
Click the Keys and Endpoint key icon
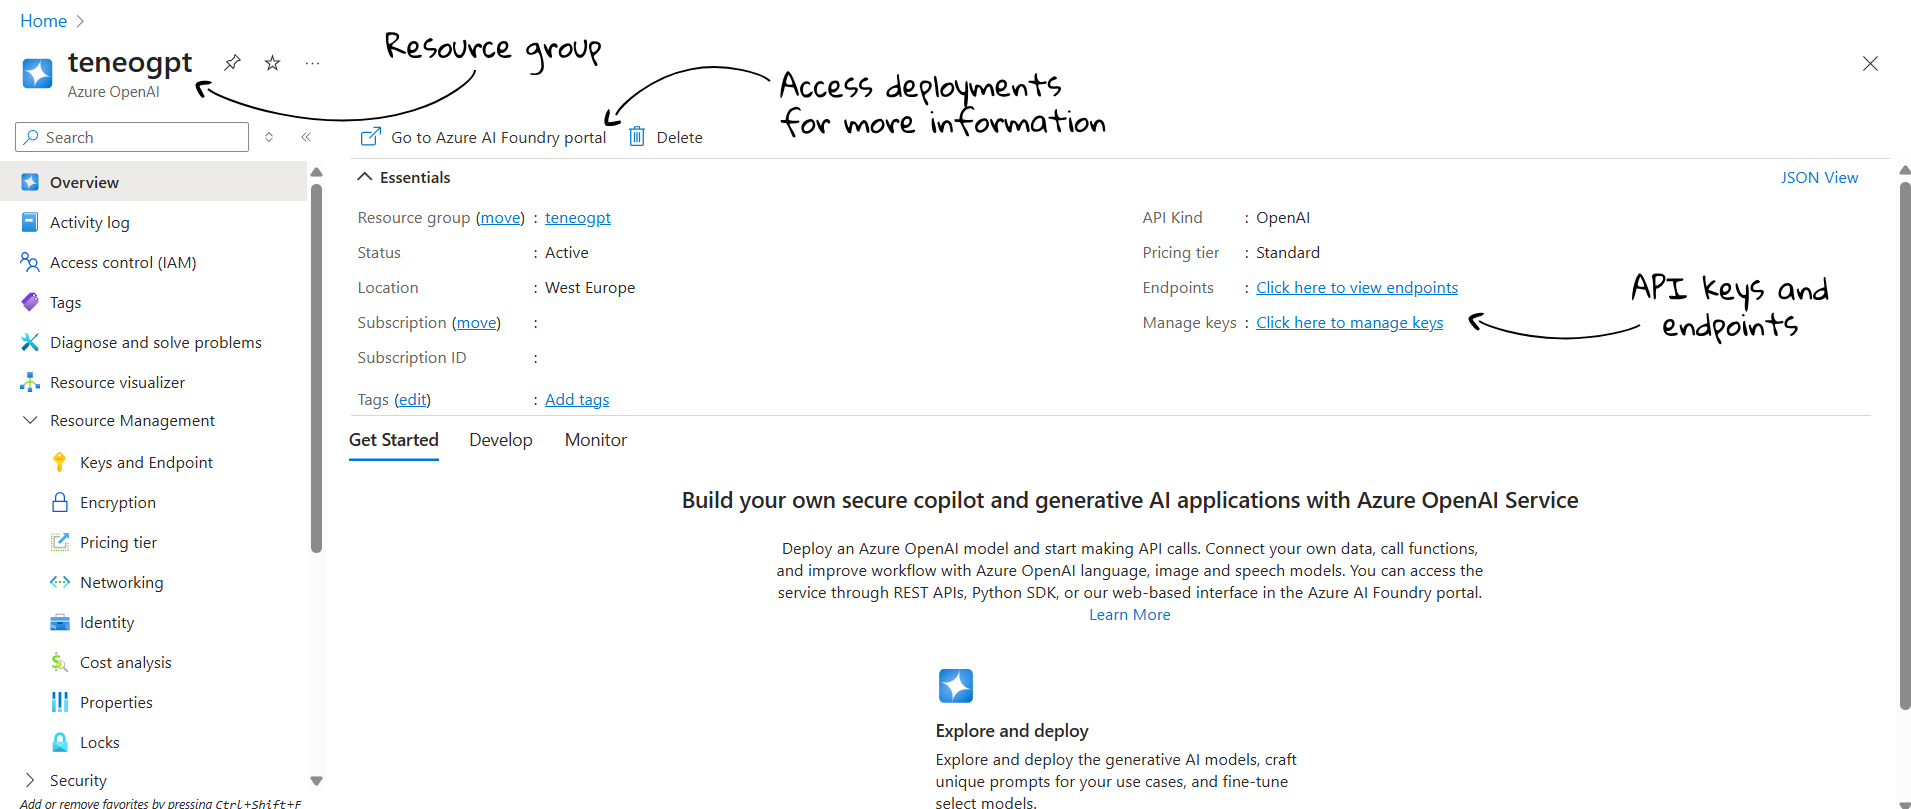pos(60,462)
